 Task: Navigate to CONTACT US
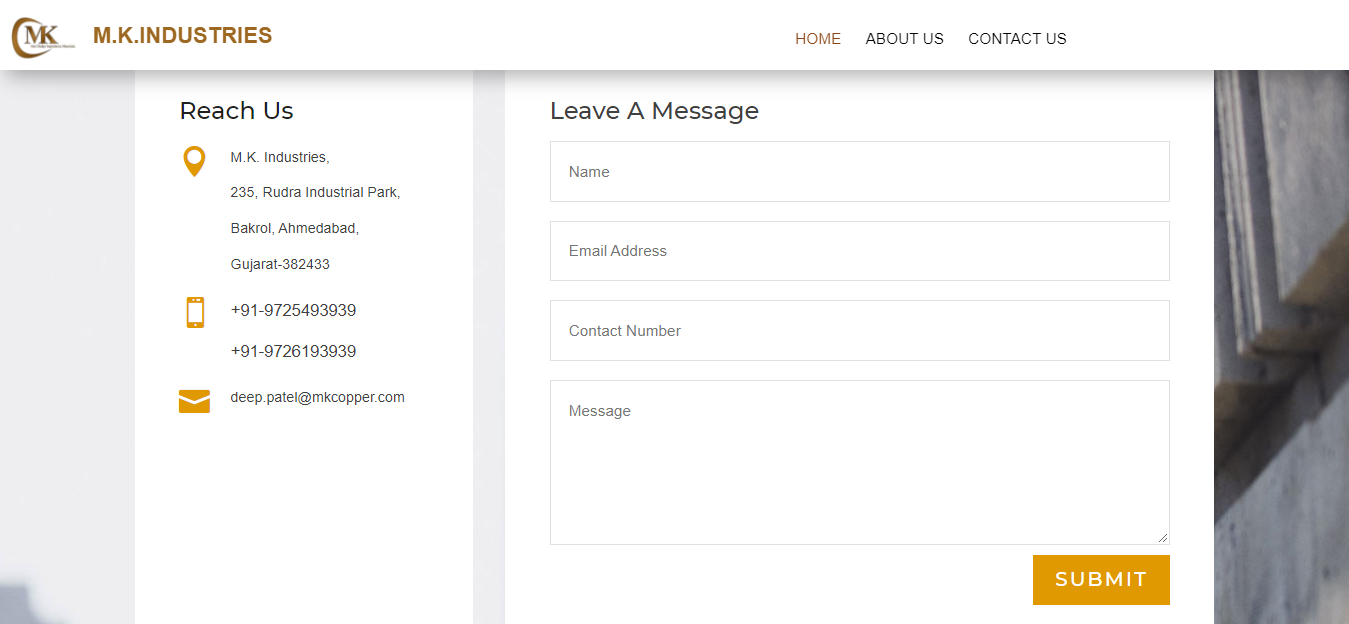[1017, 39]
